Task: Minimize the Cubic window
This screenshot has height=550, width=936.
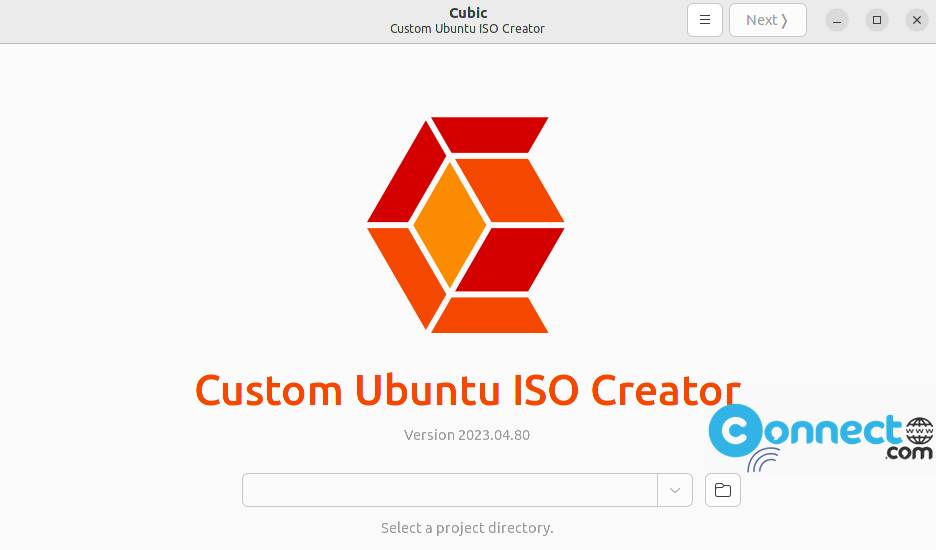Action: click(x=837, y=20)
